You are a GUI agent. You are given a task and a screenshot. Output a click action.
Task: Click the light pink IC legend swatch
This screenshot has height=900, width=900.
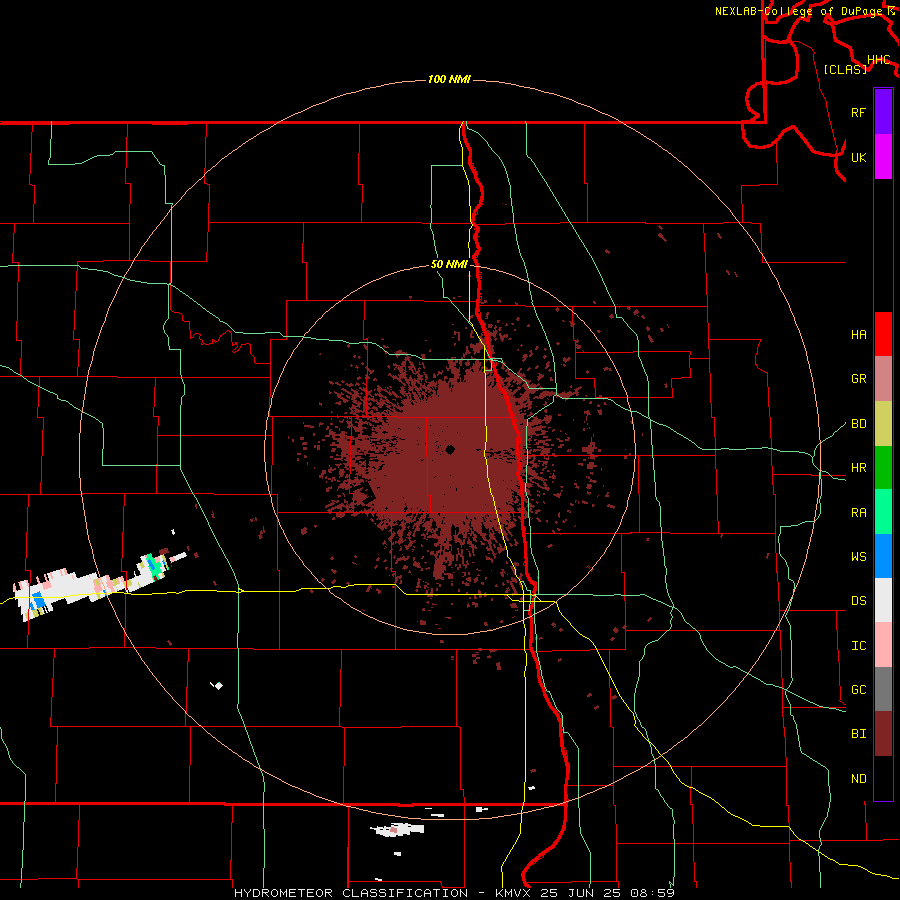pos(883,645)
